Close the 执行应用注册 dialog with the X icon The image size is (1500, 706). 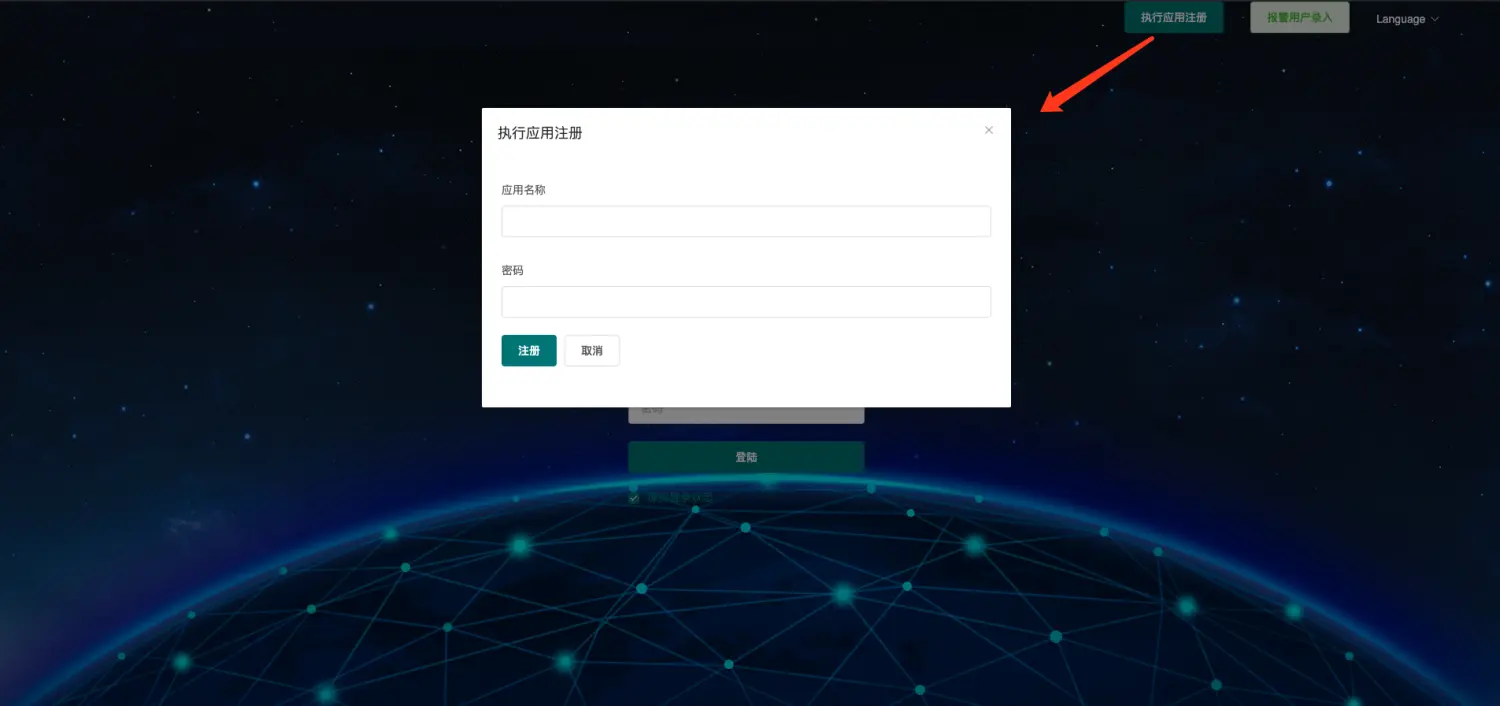[989, 130]
